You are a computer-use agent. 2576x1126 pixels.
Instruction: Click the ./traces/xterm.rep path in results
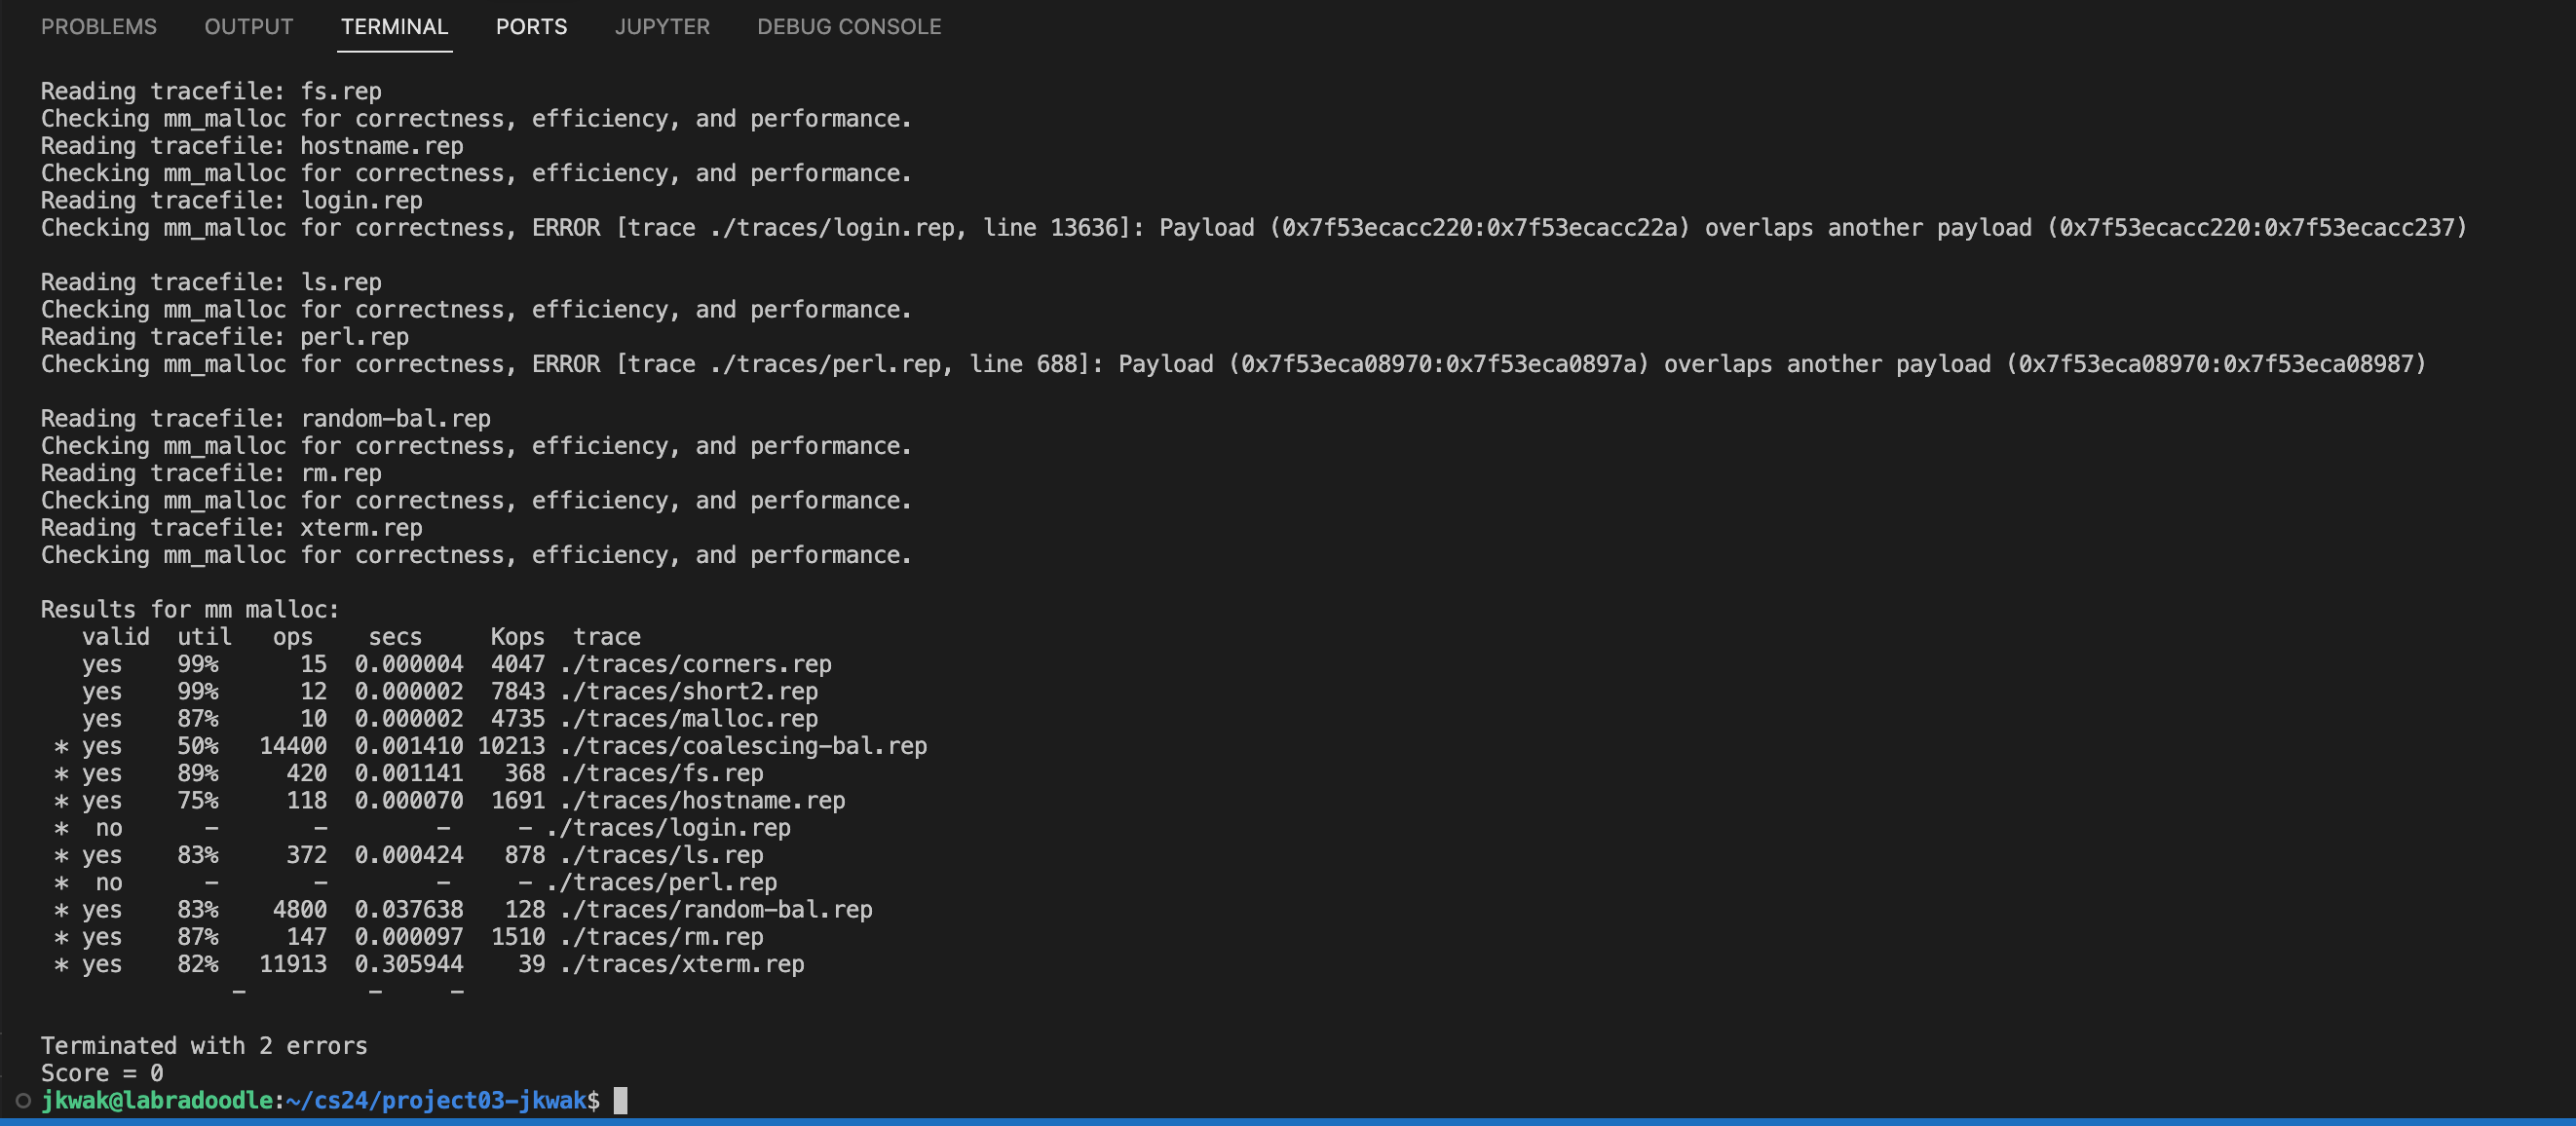click(682, 965)
